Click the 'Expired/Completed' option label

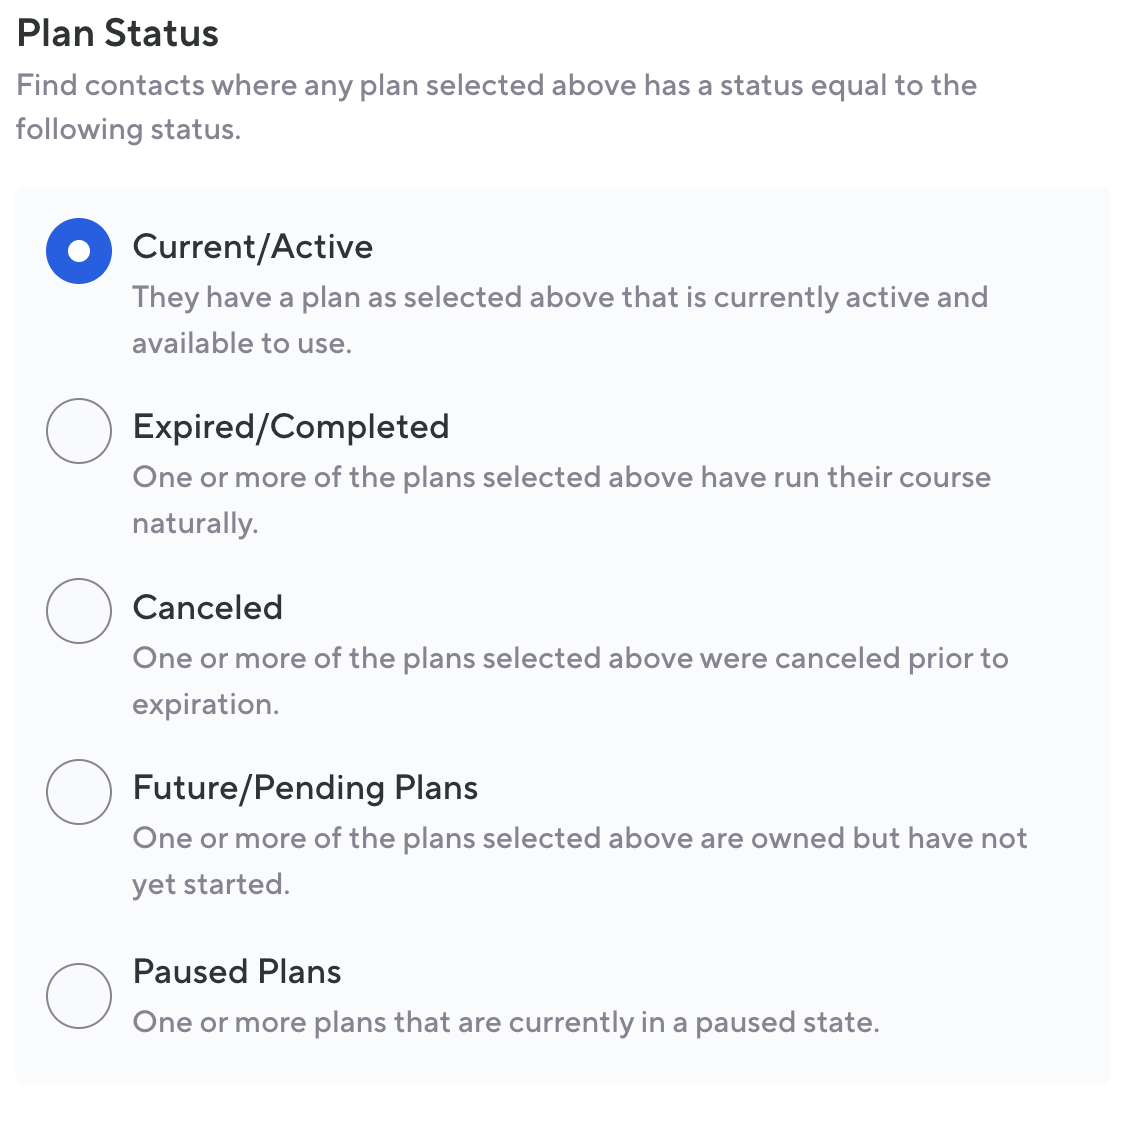[290, 427]
